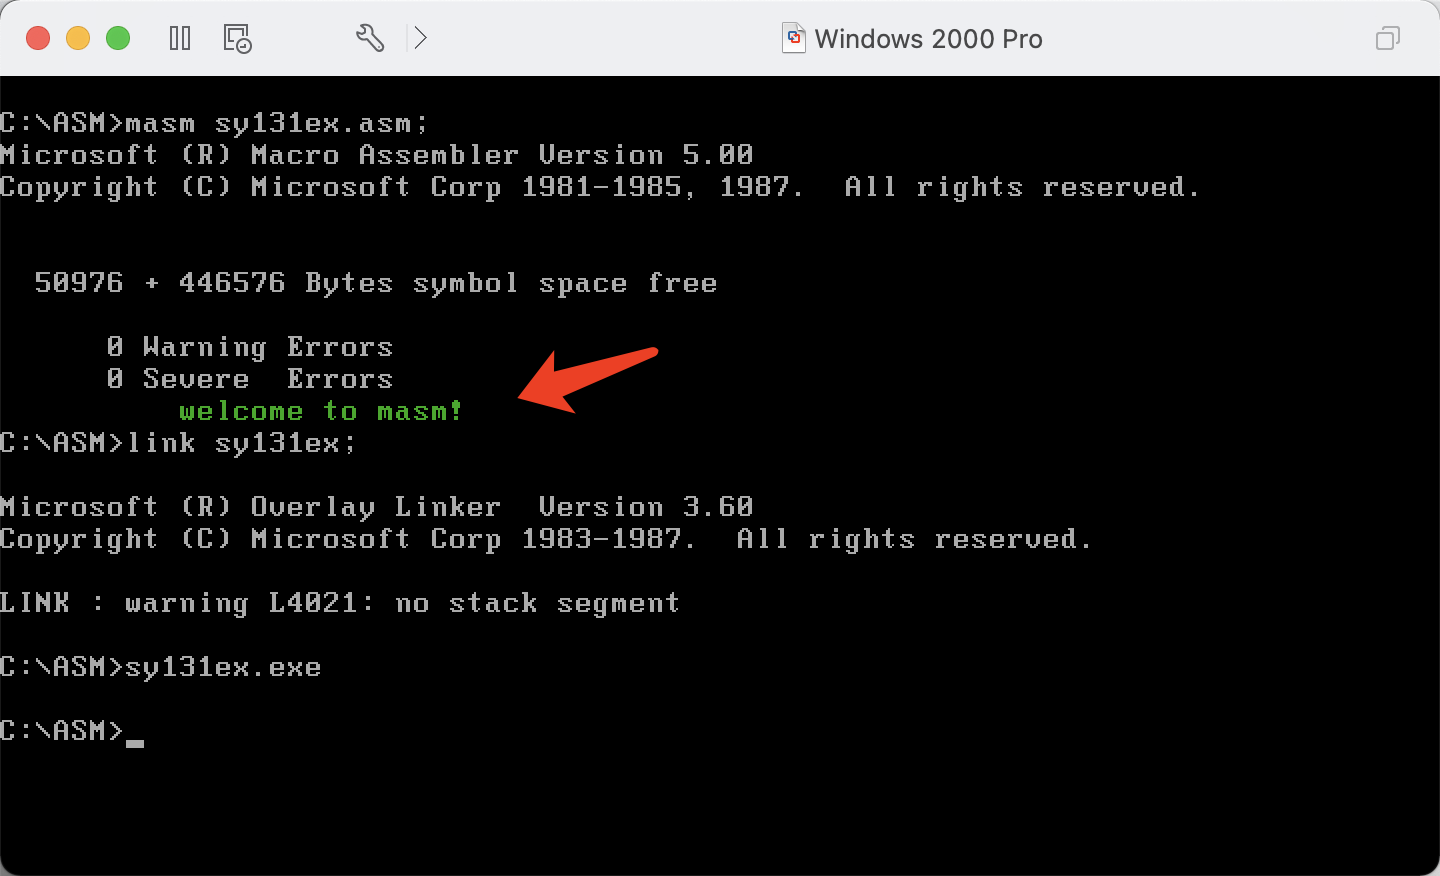Click the Windows 2000 Pro window title

point(928,39)
